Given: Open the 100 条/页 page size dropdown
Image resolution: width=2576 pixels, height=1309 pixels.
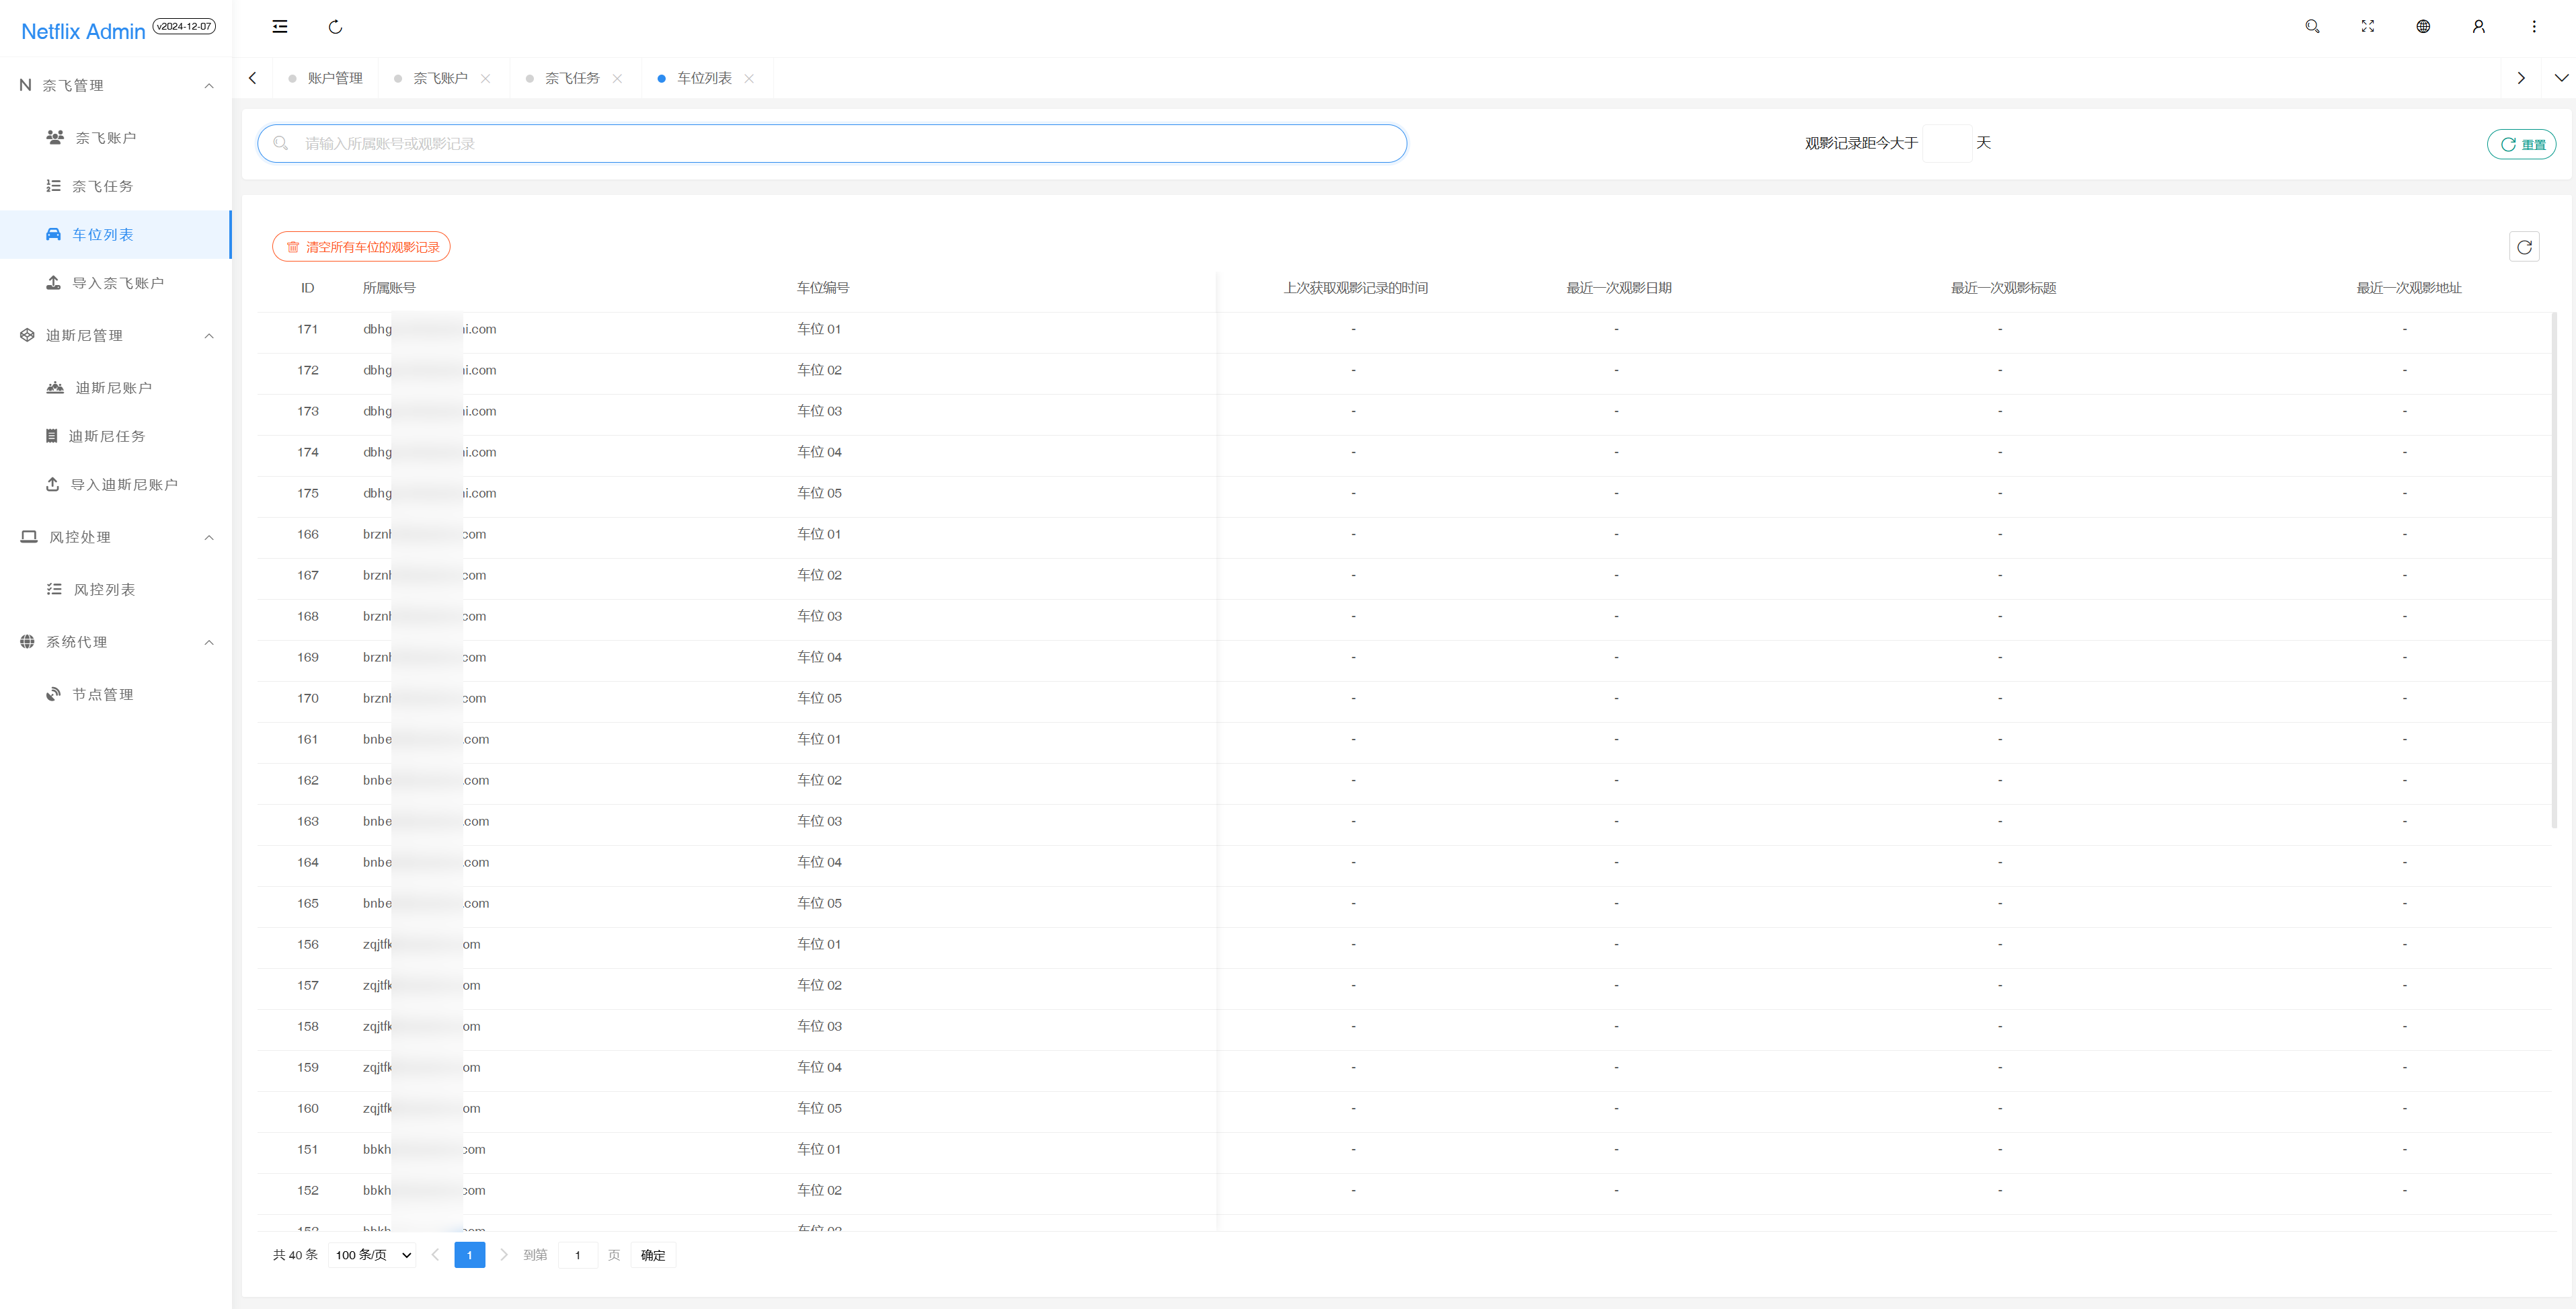Looking at the screenshot, I should tap(372, 1255).
